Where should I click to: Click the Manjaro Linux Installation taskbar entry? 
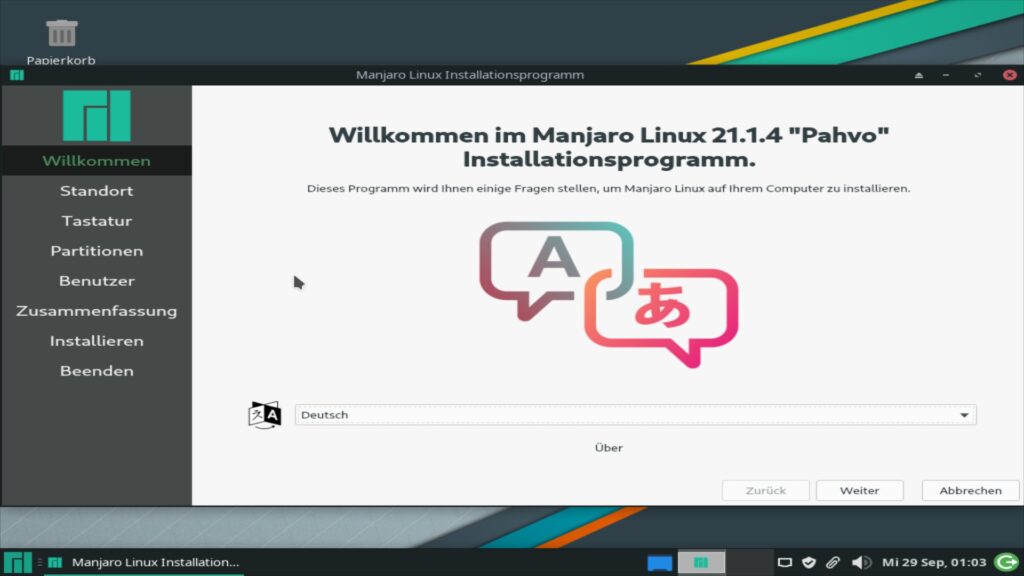point(145,562)
